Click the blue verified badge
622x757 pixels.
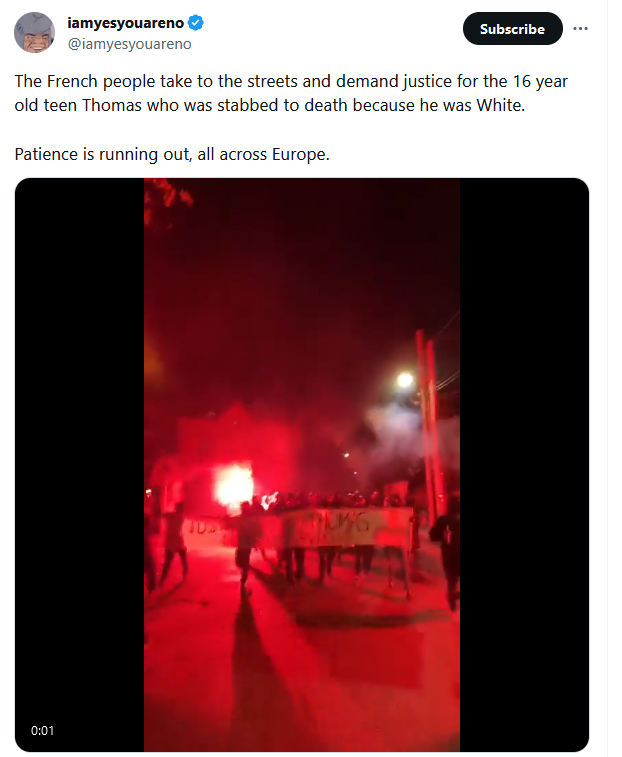pos(196,22)
